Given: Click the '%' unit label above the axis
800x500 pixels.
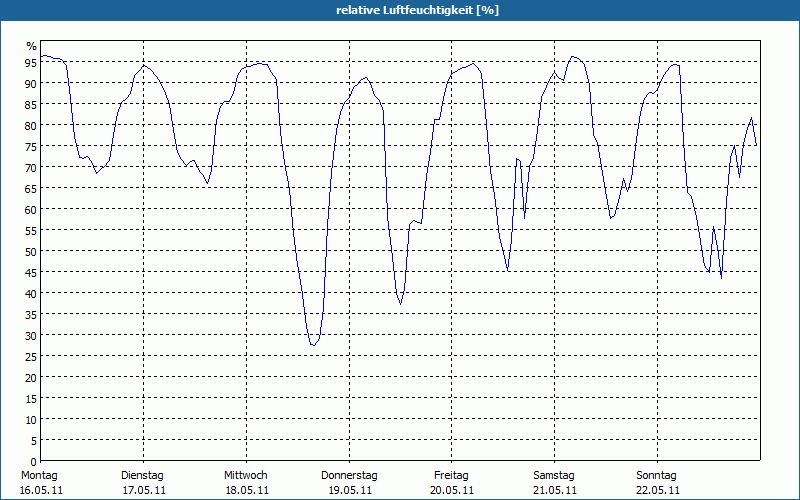Looking at the screenshot, I should click(32, 46).
